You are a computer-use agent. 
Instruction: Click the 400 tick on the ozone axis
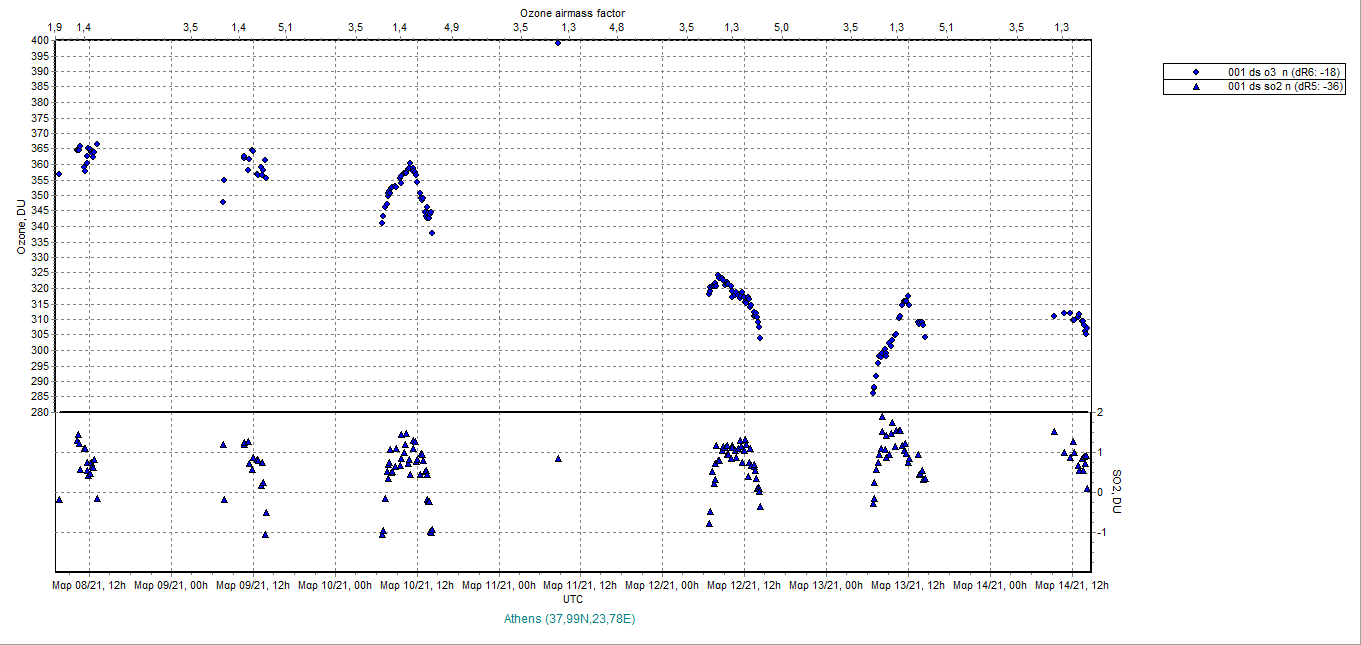(40, 40)
